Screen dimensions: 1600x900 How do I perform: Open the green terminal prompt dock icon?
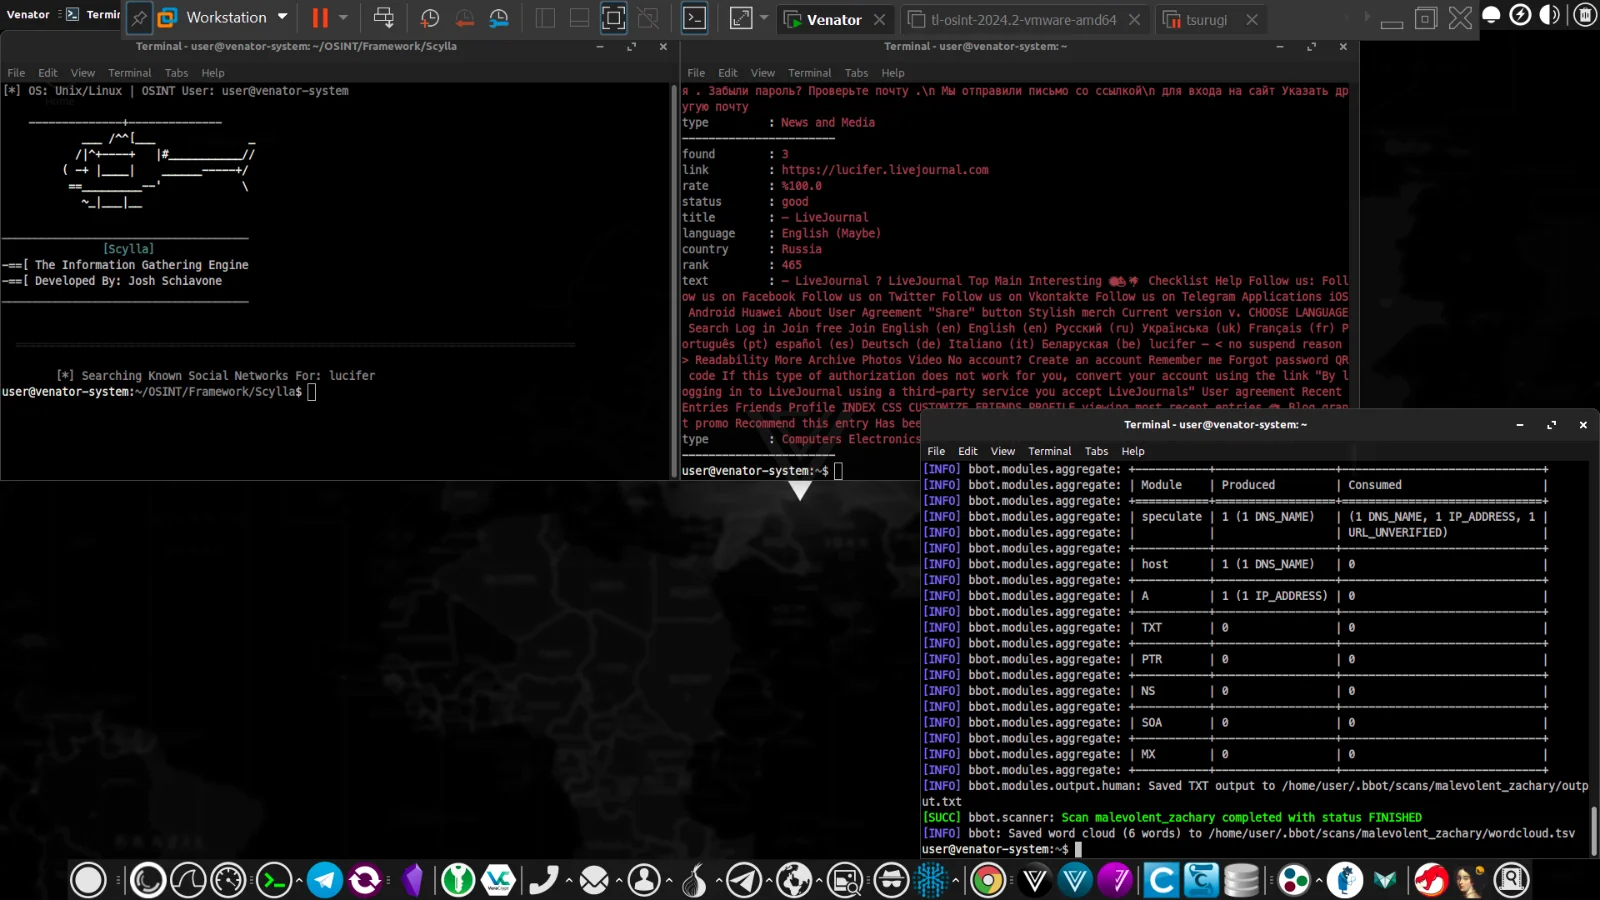pyautogui.click(x=274, y=880)
